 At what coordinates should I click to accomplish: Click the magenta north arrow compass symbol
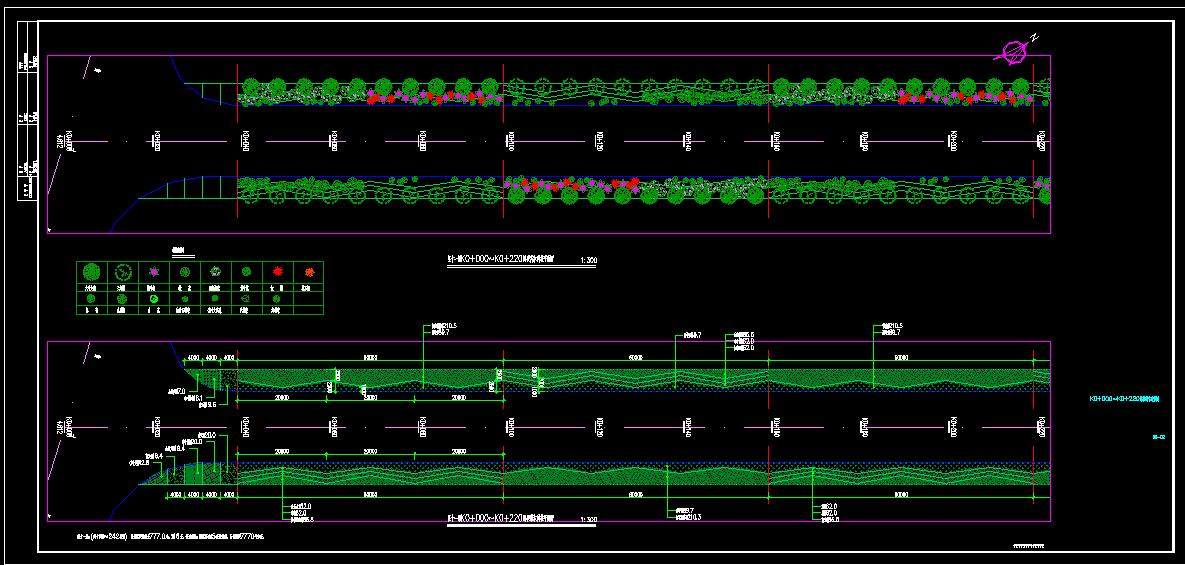[1016, 50]
